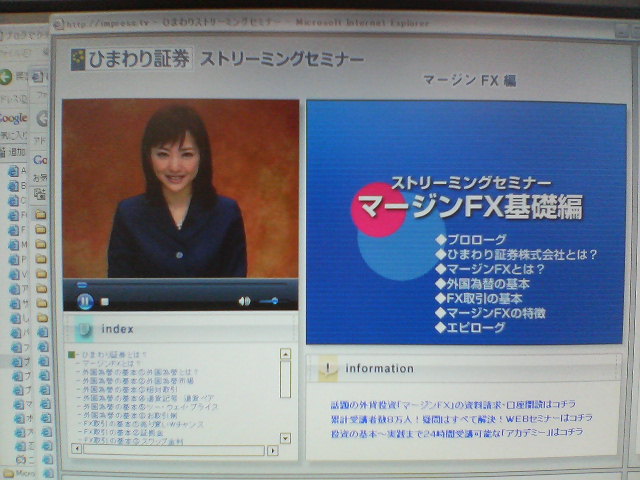Image resolution: width=640 pixels, height=480 pixels.
Task: Open the Micro taskbar item at bottom left
Action: pos(19,473)
